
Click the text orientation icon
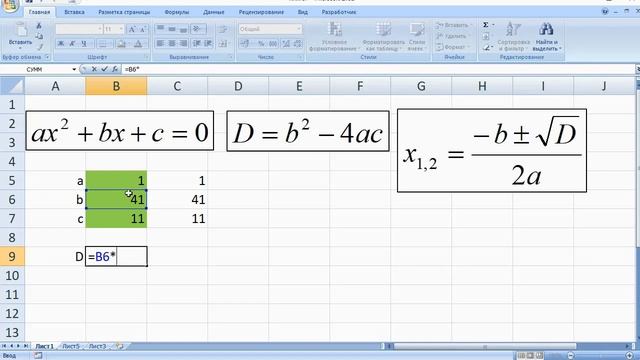pos(198,29)
